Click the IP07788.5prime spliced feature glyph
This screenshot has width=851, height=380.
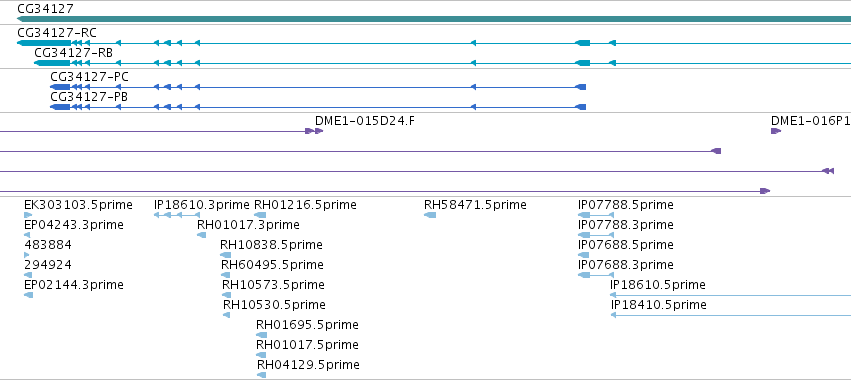[596, 215]
